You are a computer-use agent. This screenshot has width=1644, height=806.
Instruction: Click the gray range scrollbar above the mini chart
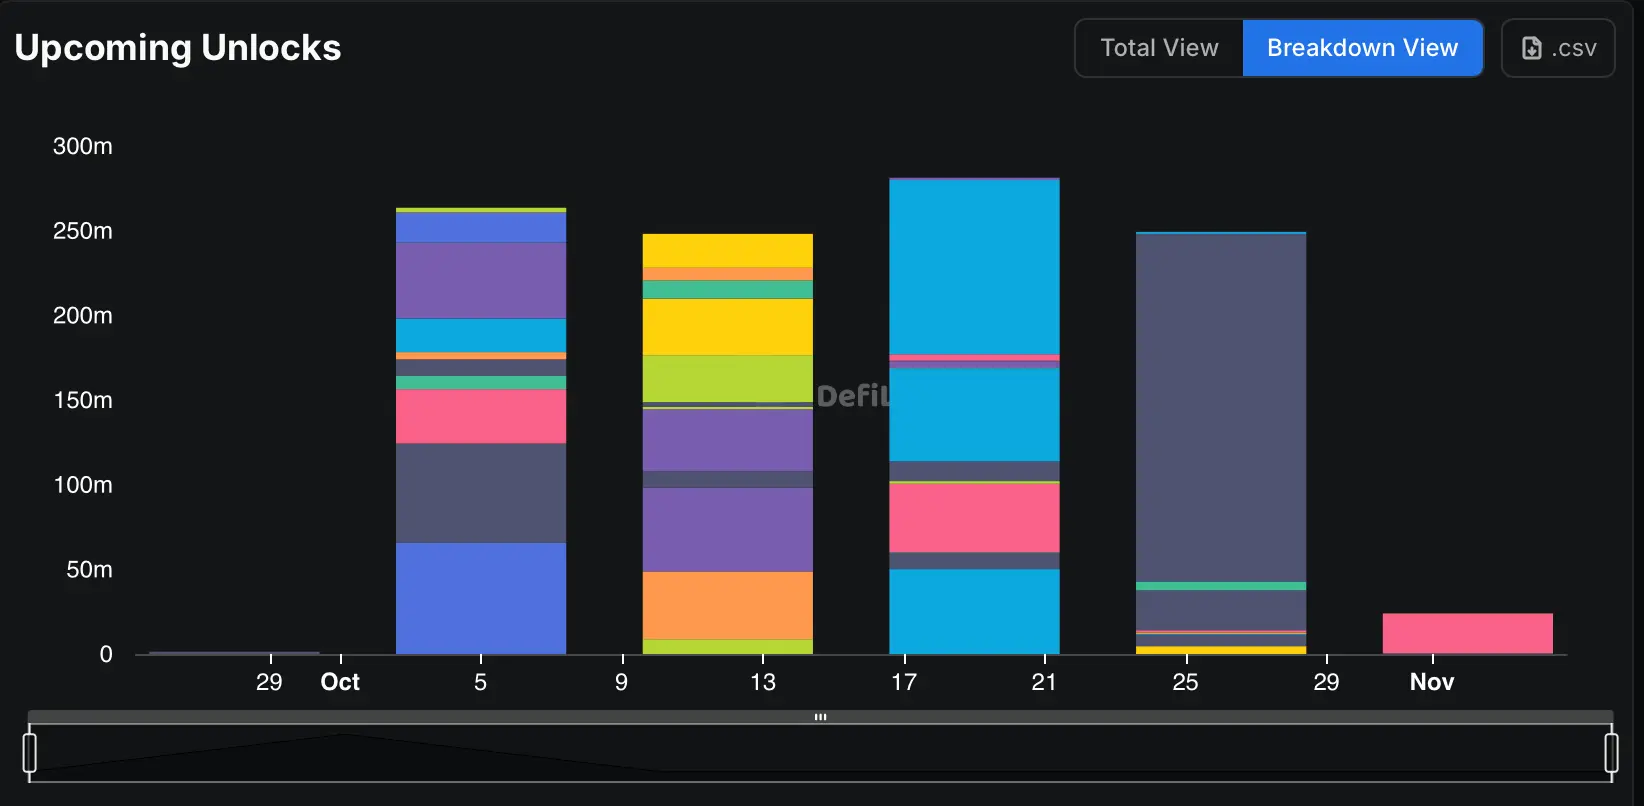[x=820, y=717]
